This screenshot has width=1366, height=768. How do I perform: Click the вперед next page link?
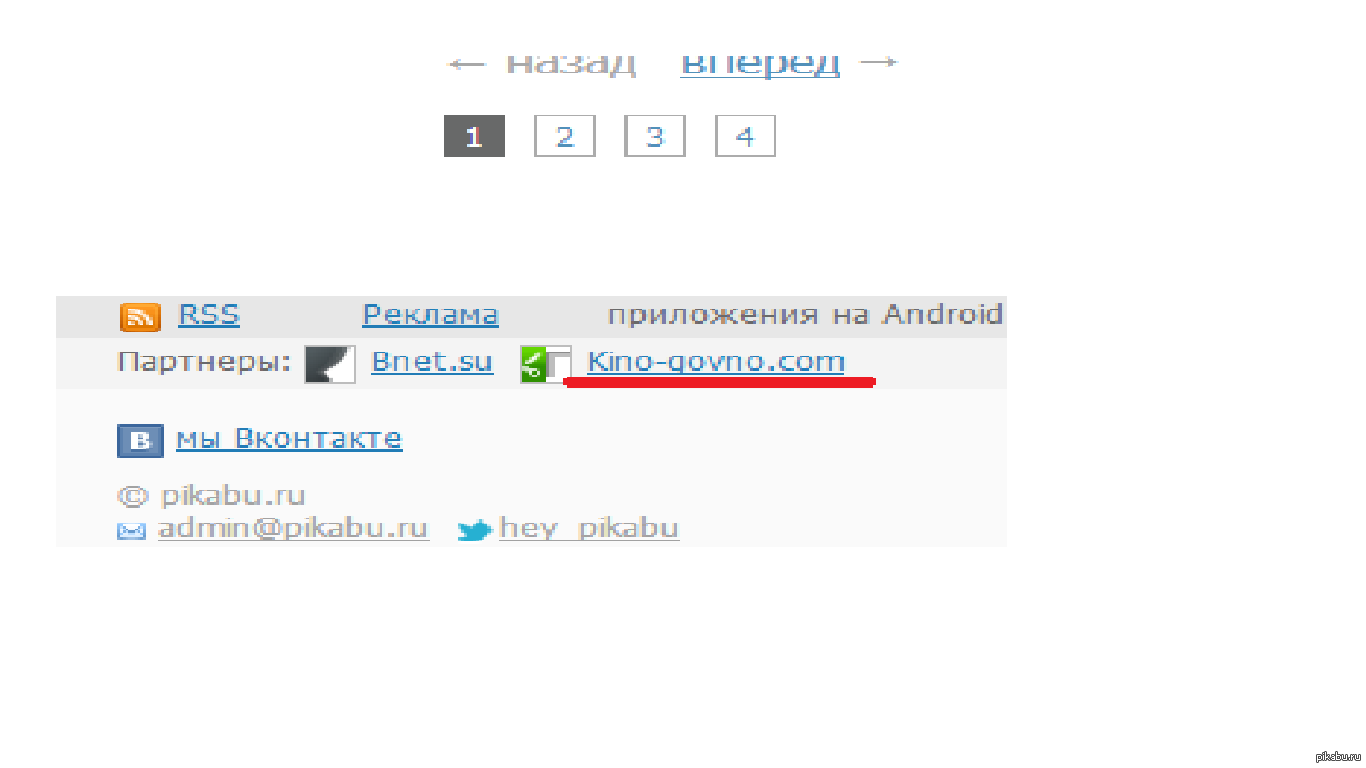760,63
